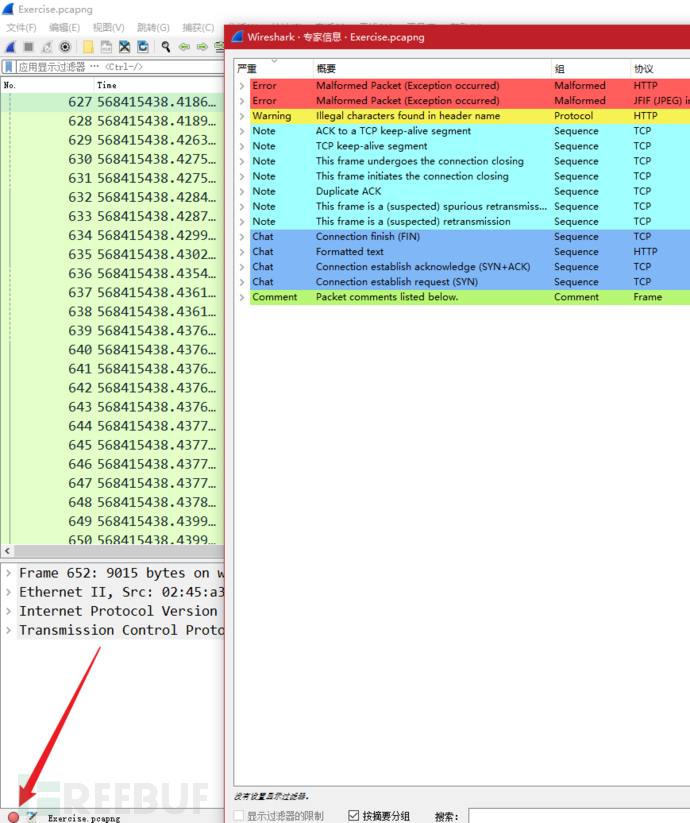This screenshot has height=823, width=690.
Task: Select packet 640 in the packet list
Action: coord(112,350)
